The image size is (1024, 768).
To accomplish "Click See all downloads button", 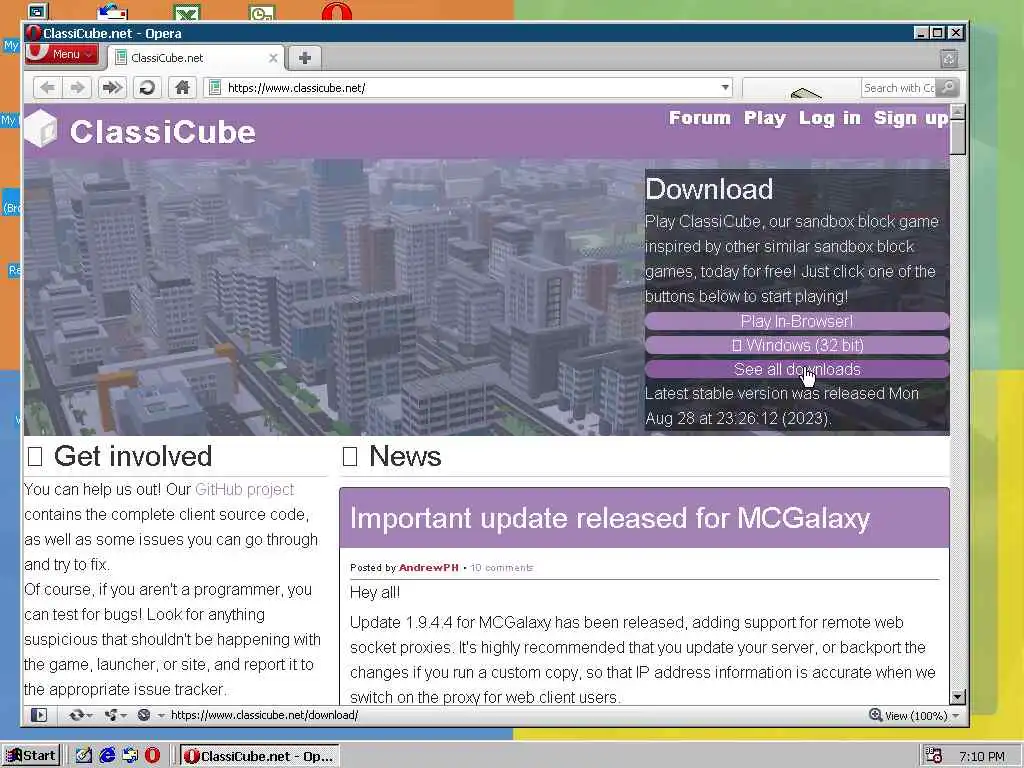I will pos(797,369).
